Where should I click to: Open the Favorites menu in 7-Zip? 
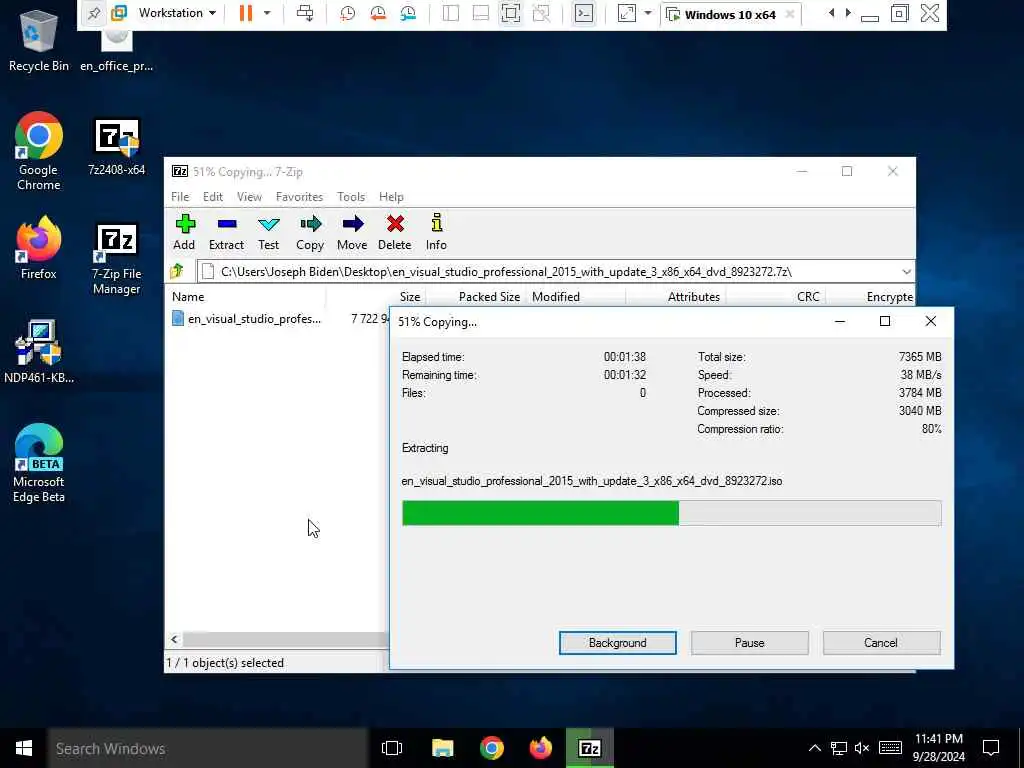point(300,197)
